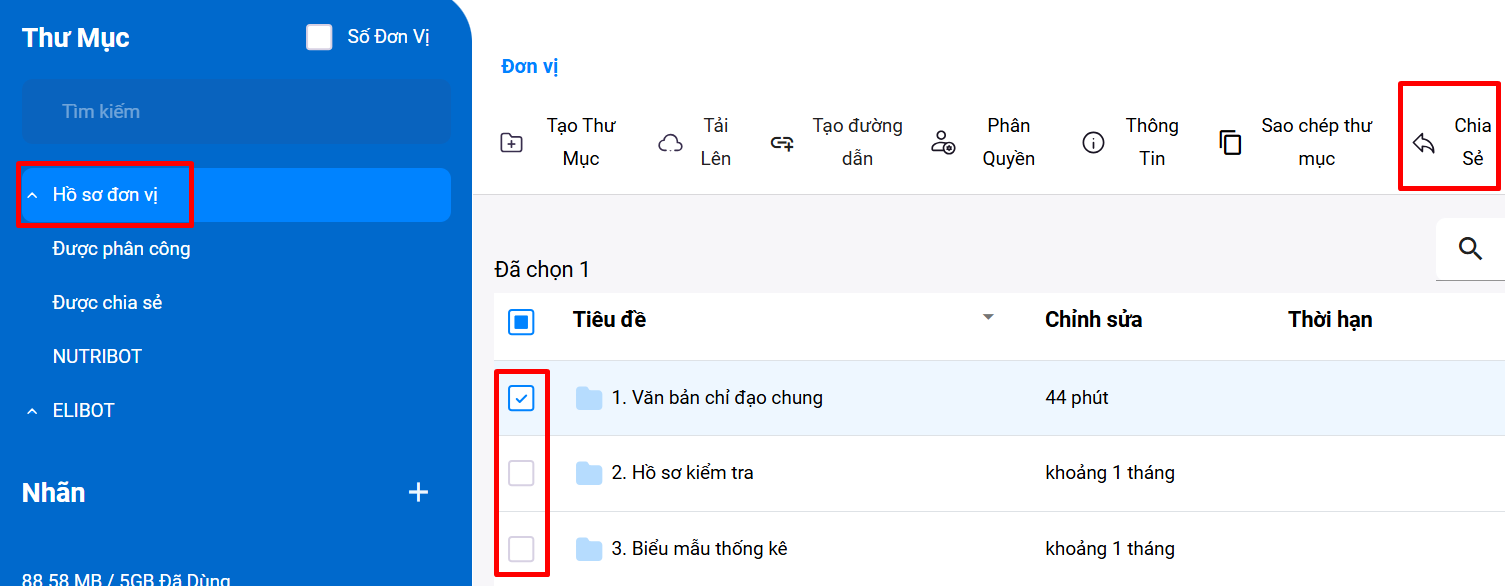
Task: Focus the Tìm kiếm search field
Action: click(236, 112)
